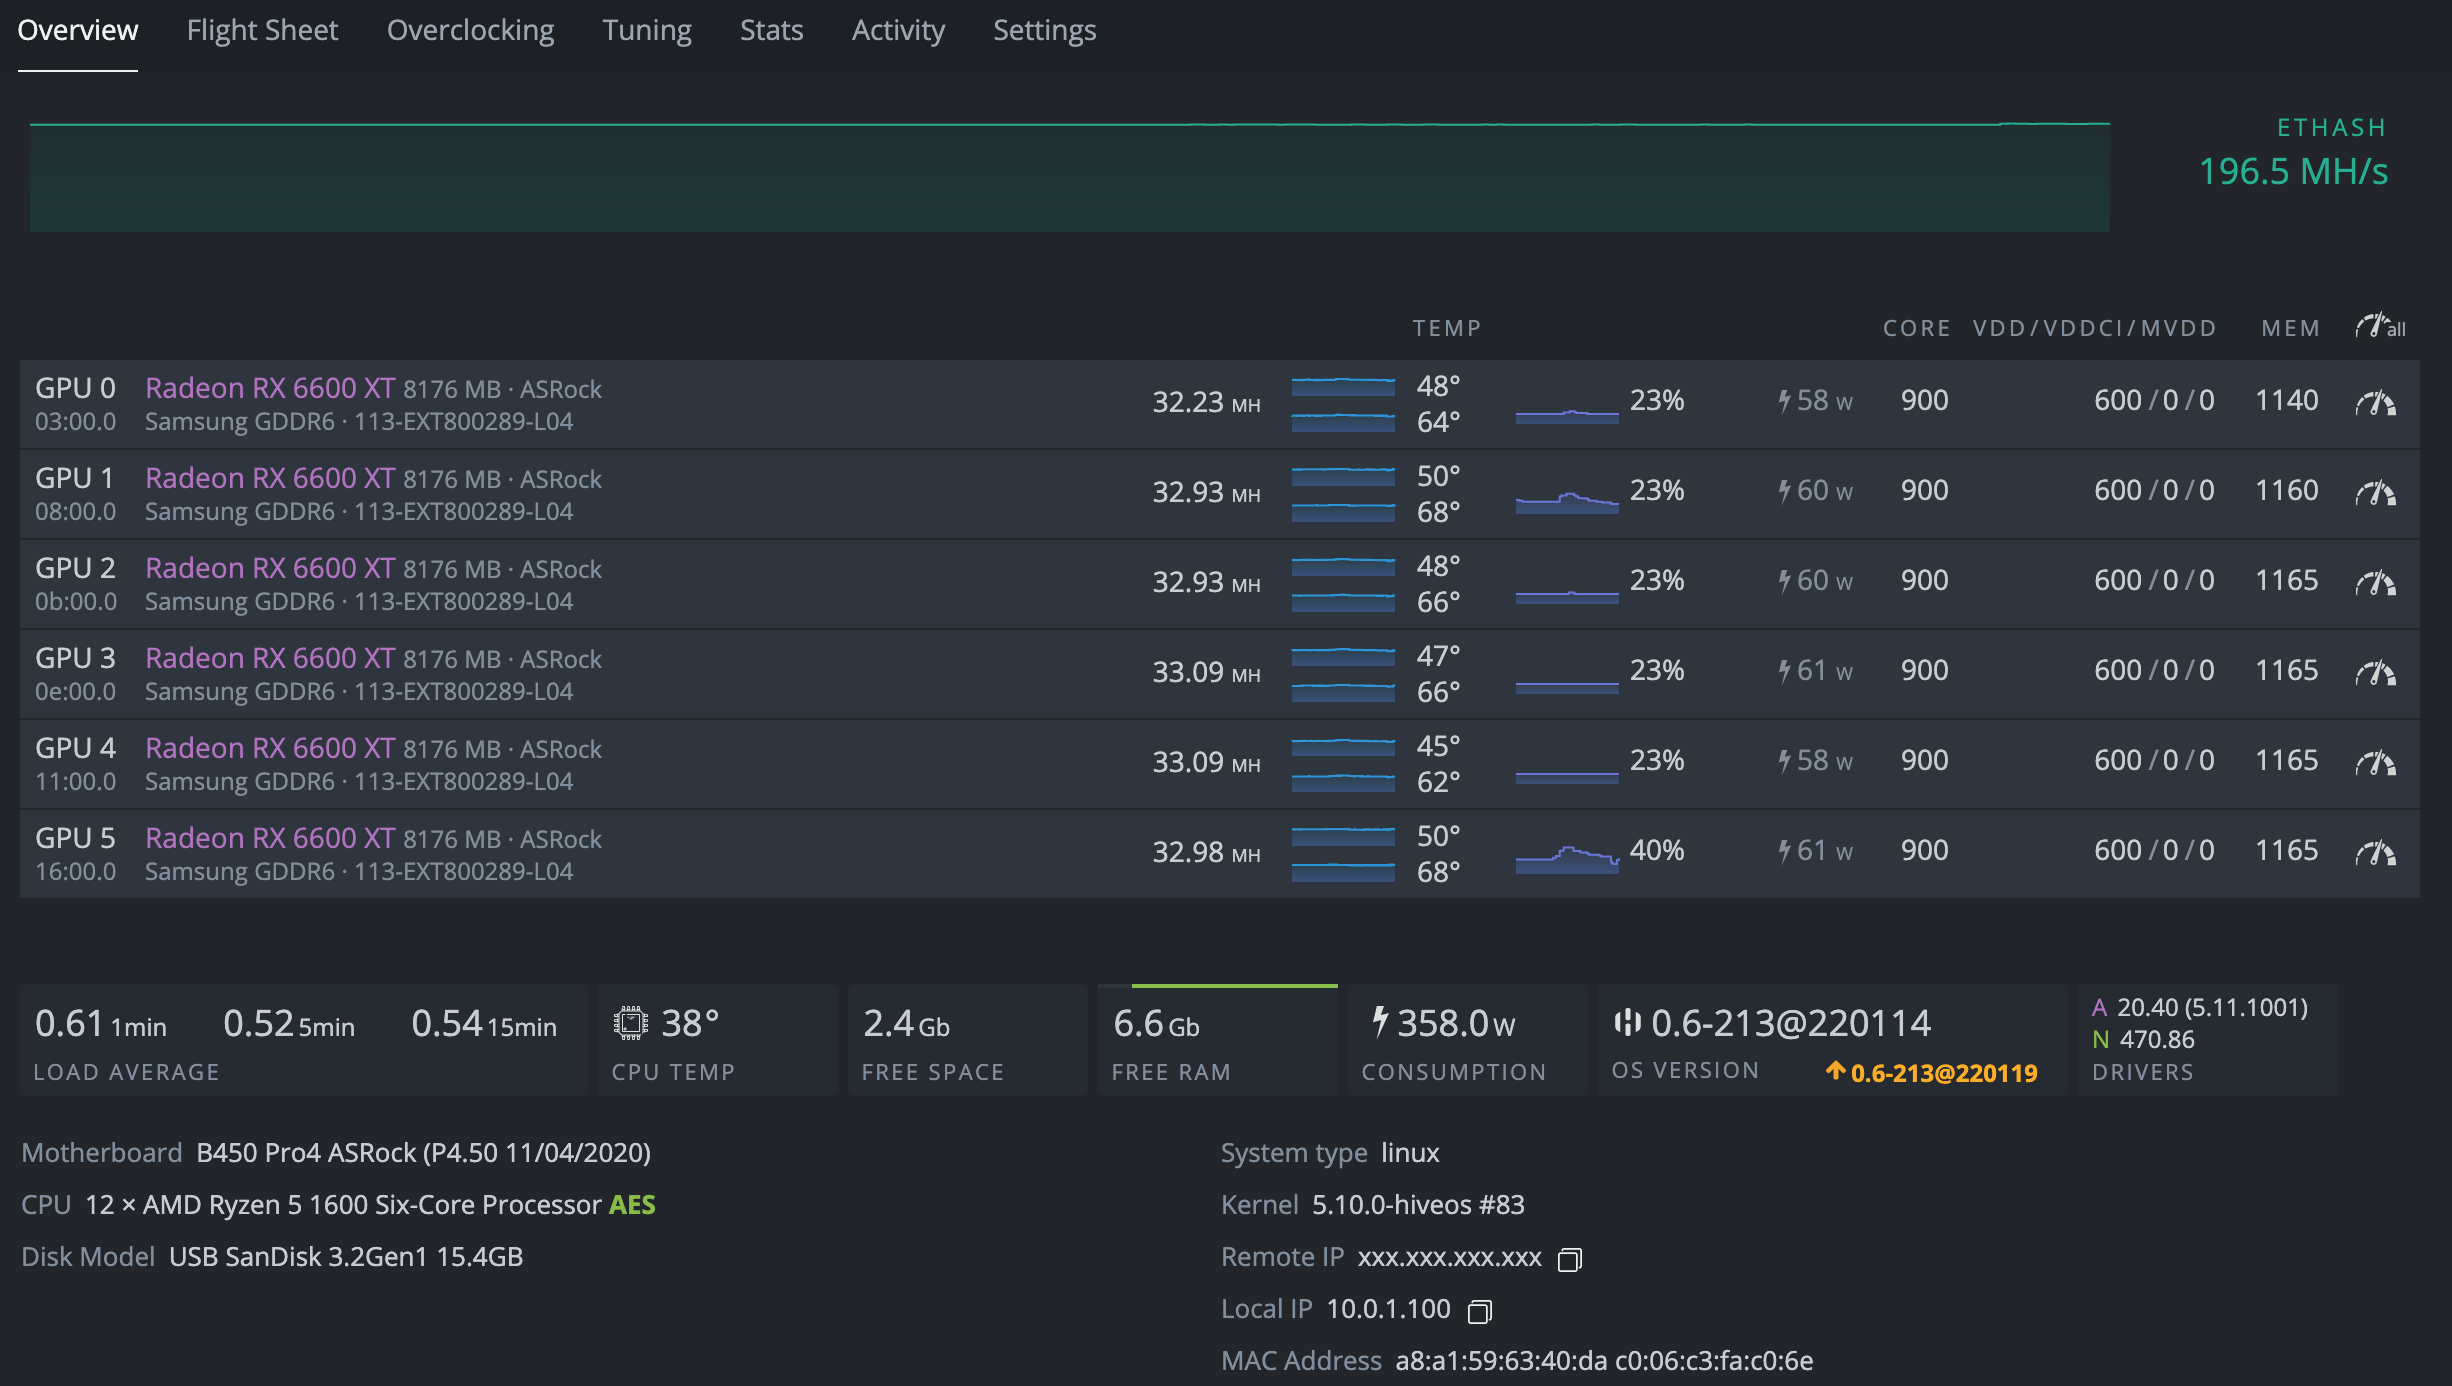Click the CPU chip temperature icon

[x=631, y=1023]
